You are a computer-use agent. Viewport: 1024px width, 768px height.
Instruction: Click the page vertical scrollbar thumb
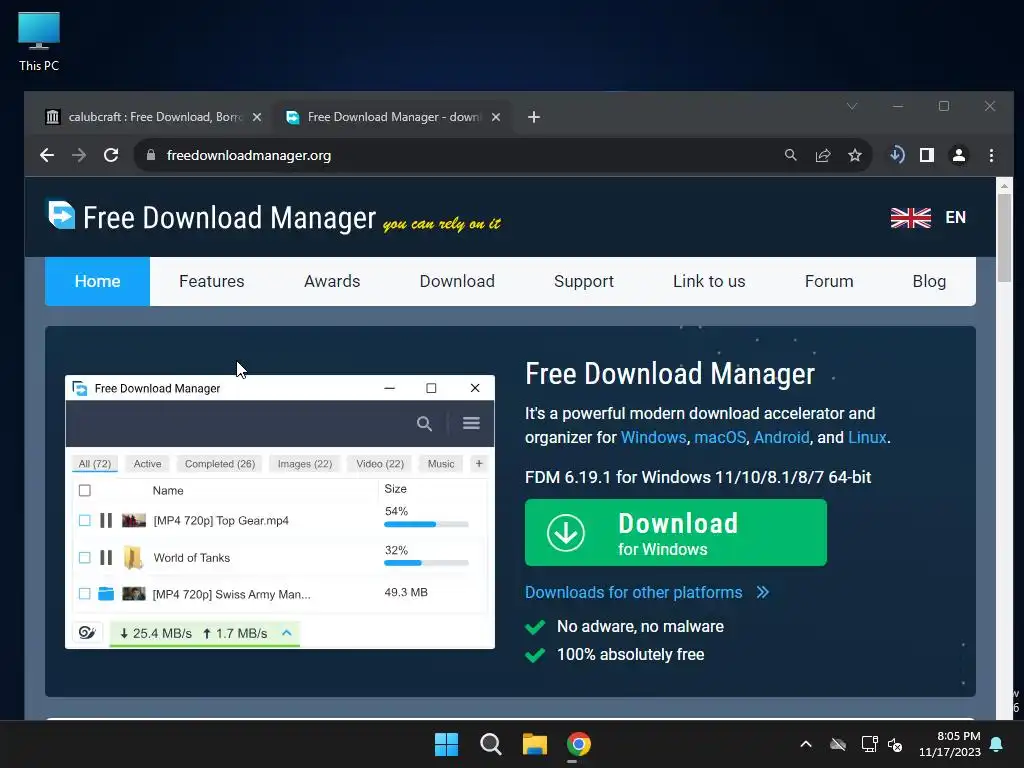point(1004,238)
